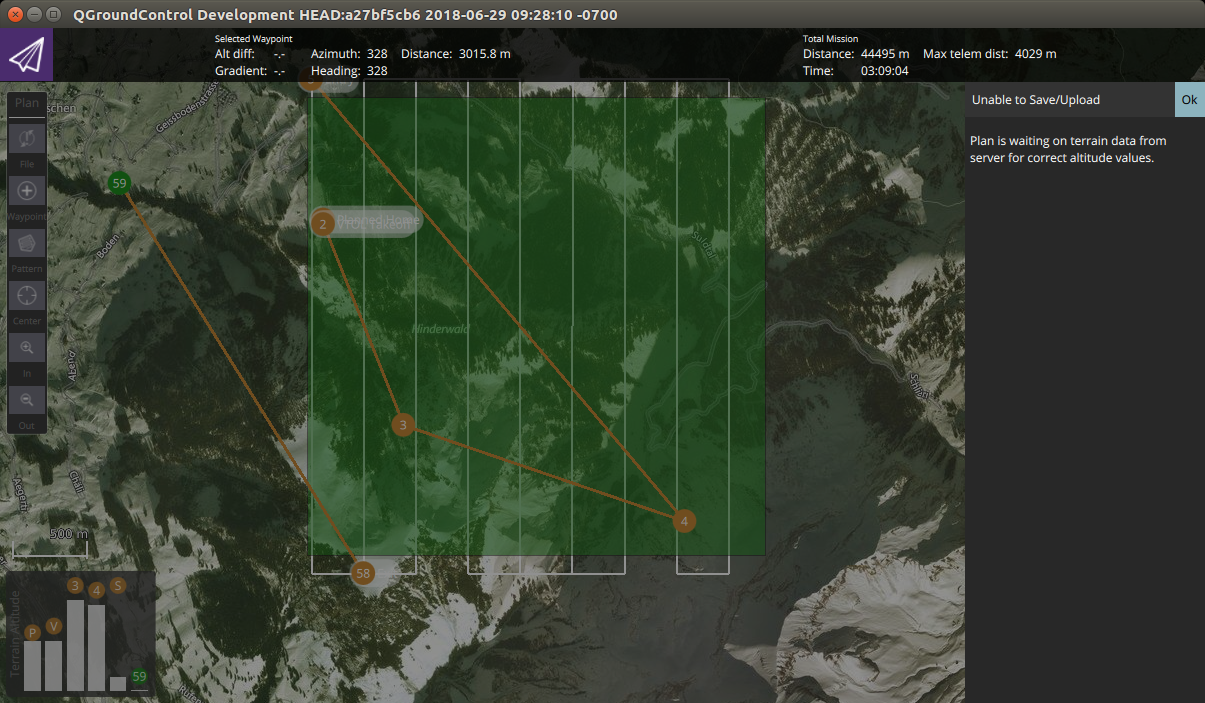
Task: Select waypoint 2 on the map
Action: (323, 223)
